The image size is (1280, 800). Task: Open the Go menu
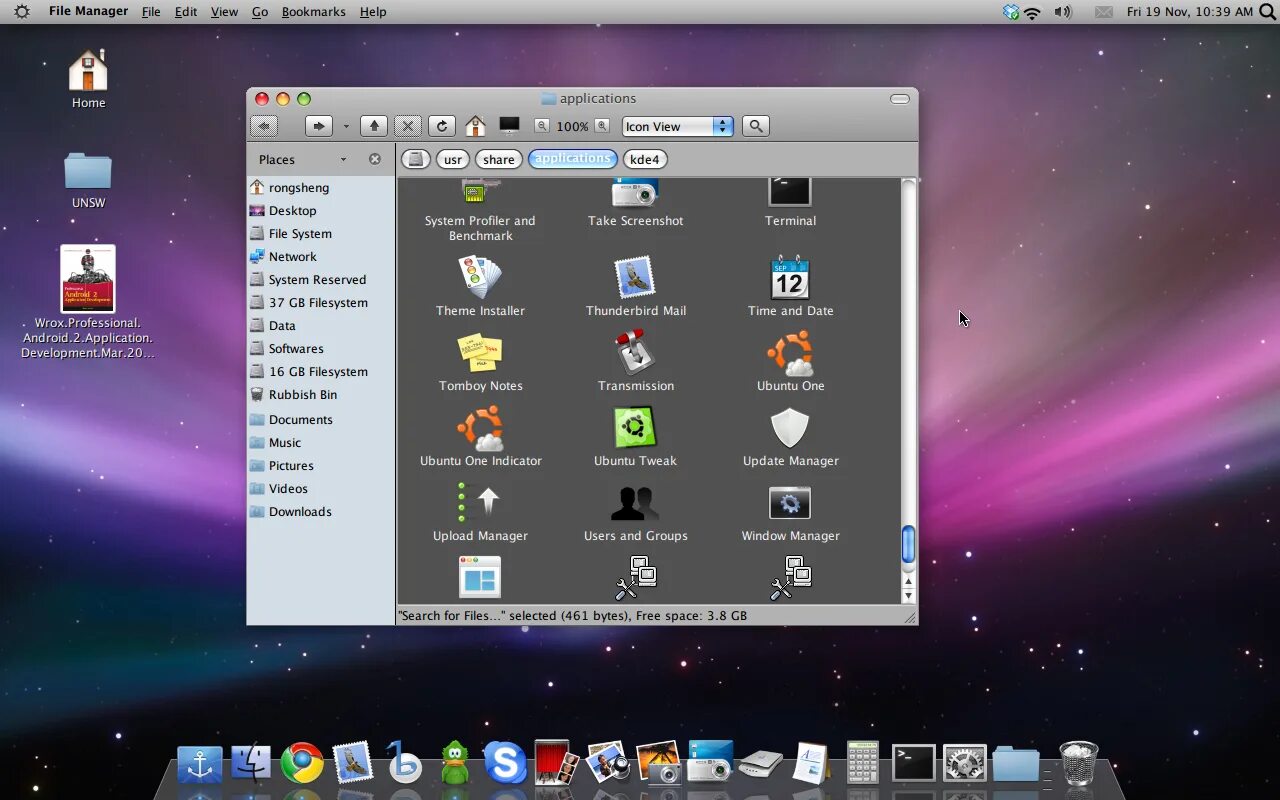click(x=260, y=12)
